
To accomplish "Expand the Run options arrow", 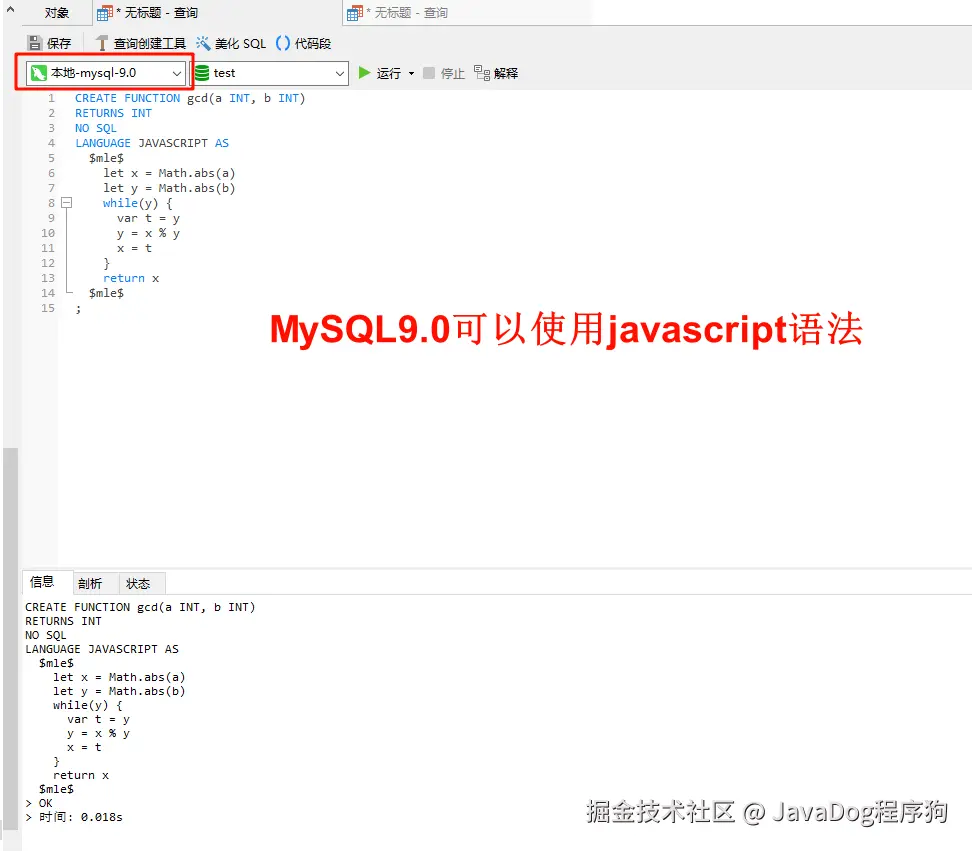I will coord(411,73).
